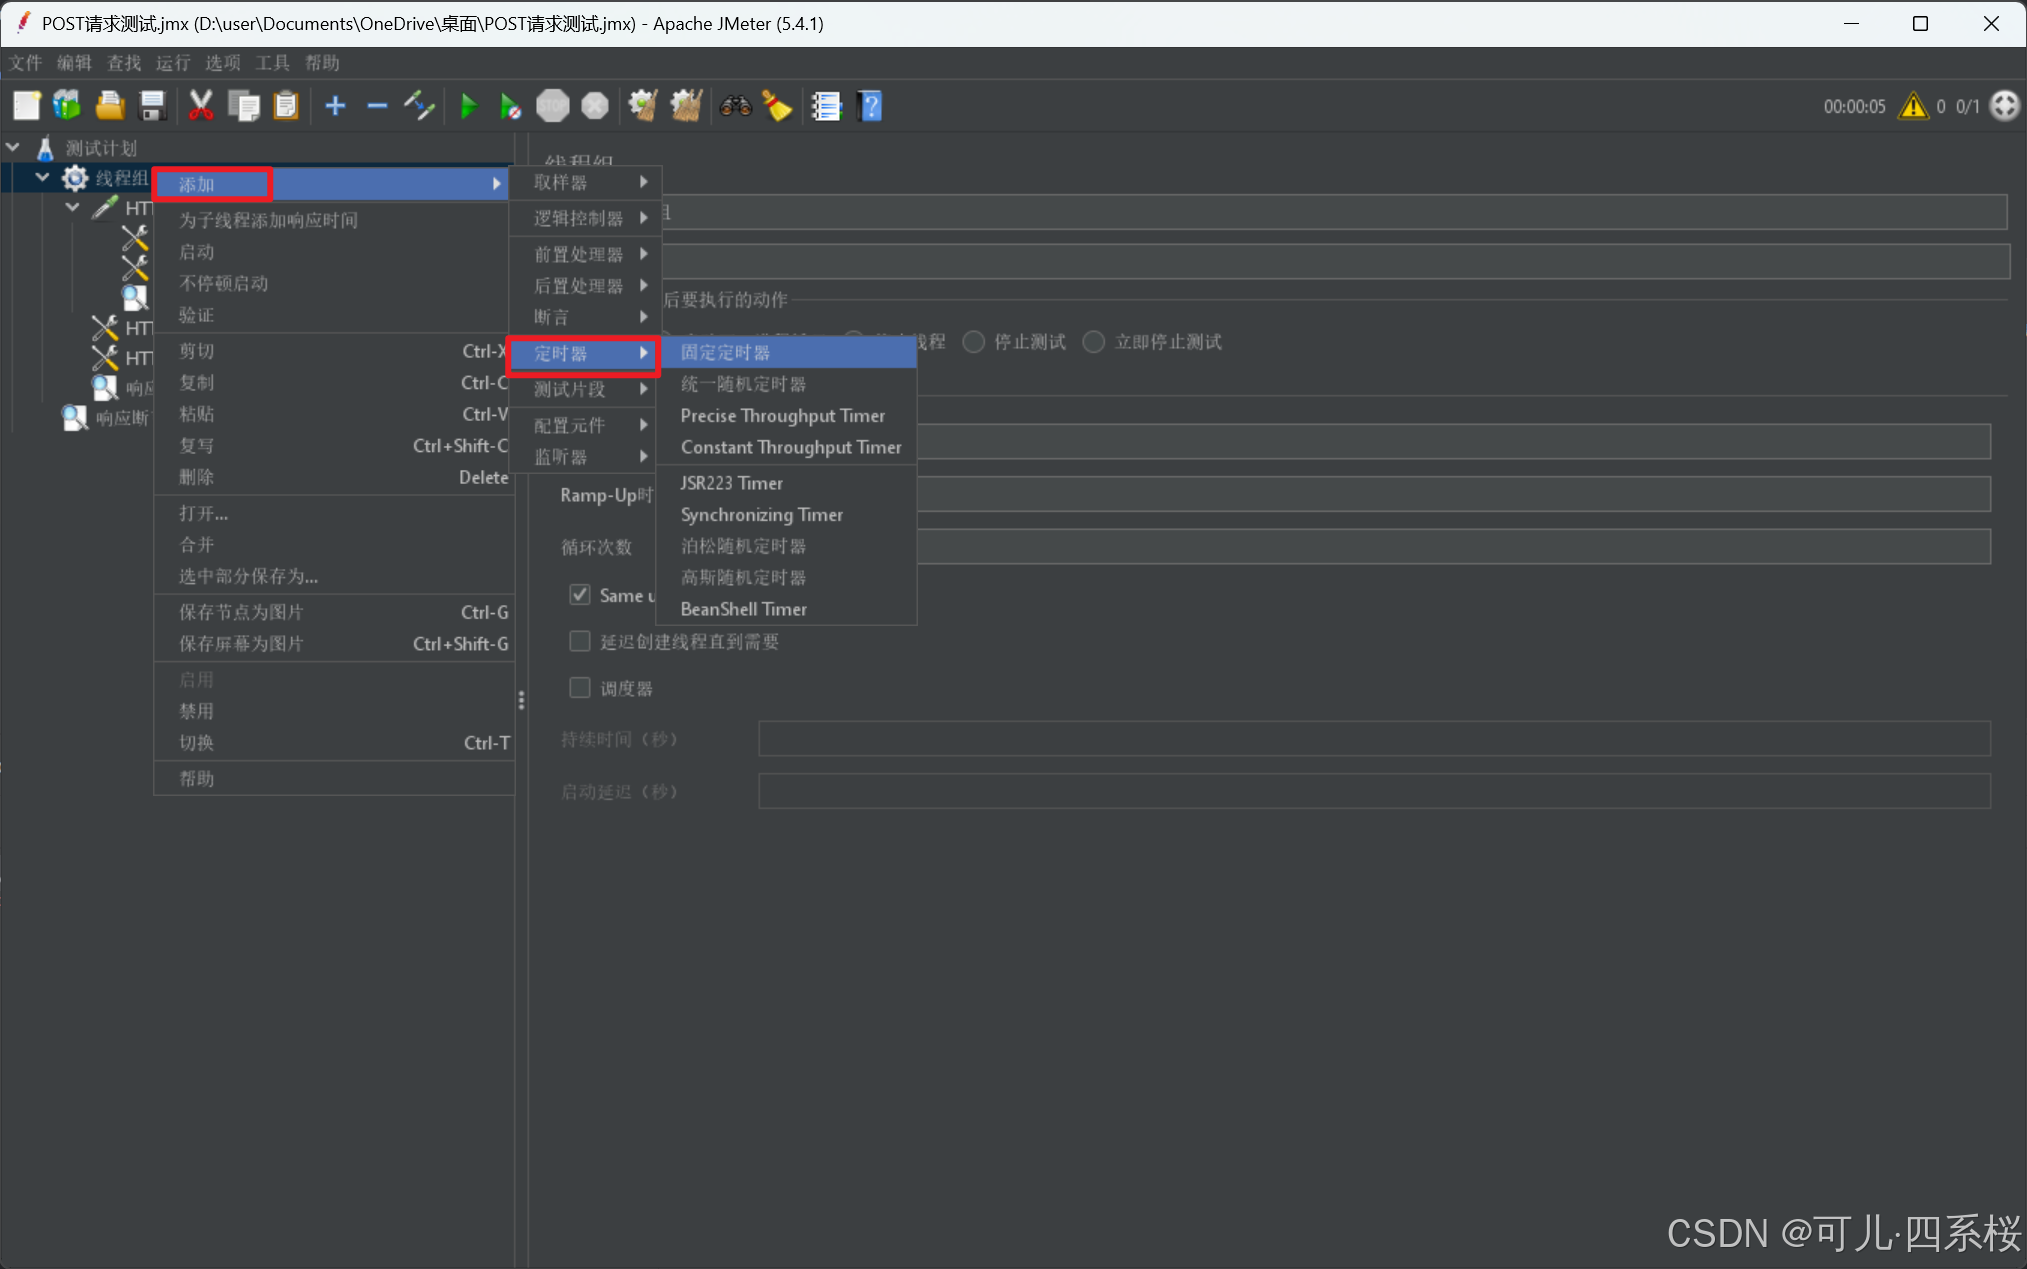
Task: Collapse the 线程组 tree node
Action: [x=42, y=178]
